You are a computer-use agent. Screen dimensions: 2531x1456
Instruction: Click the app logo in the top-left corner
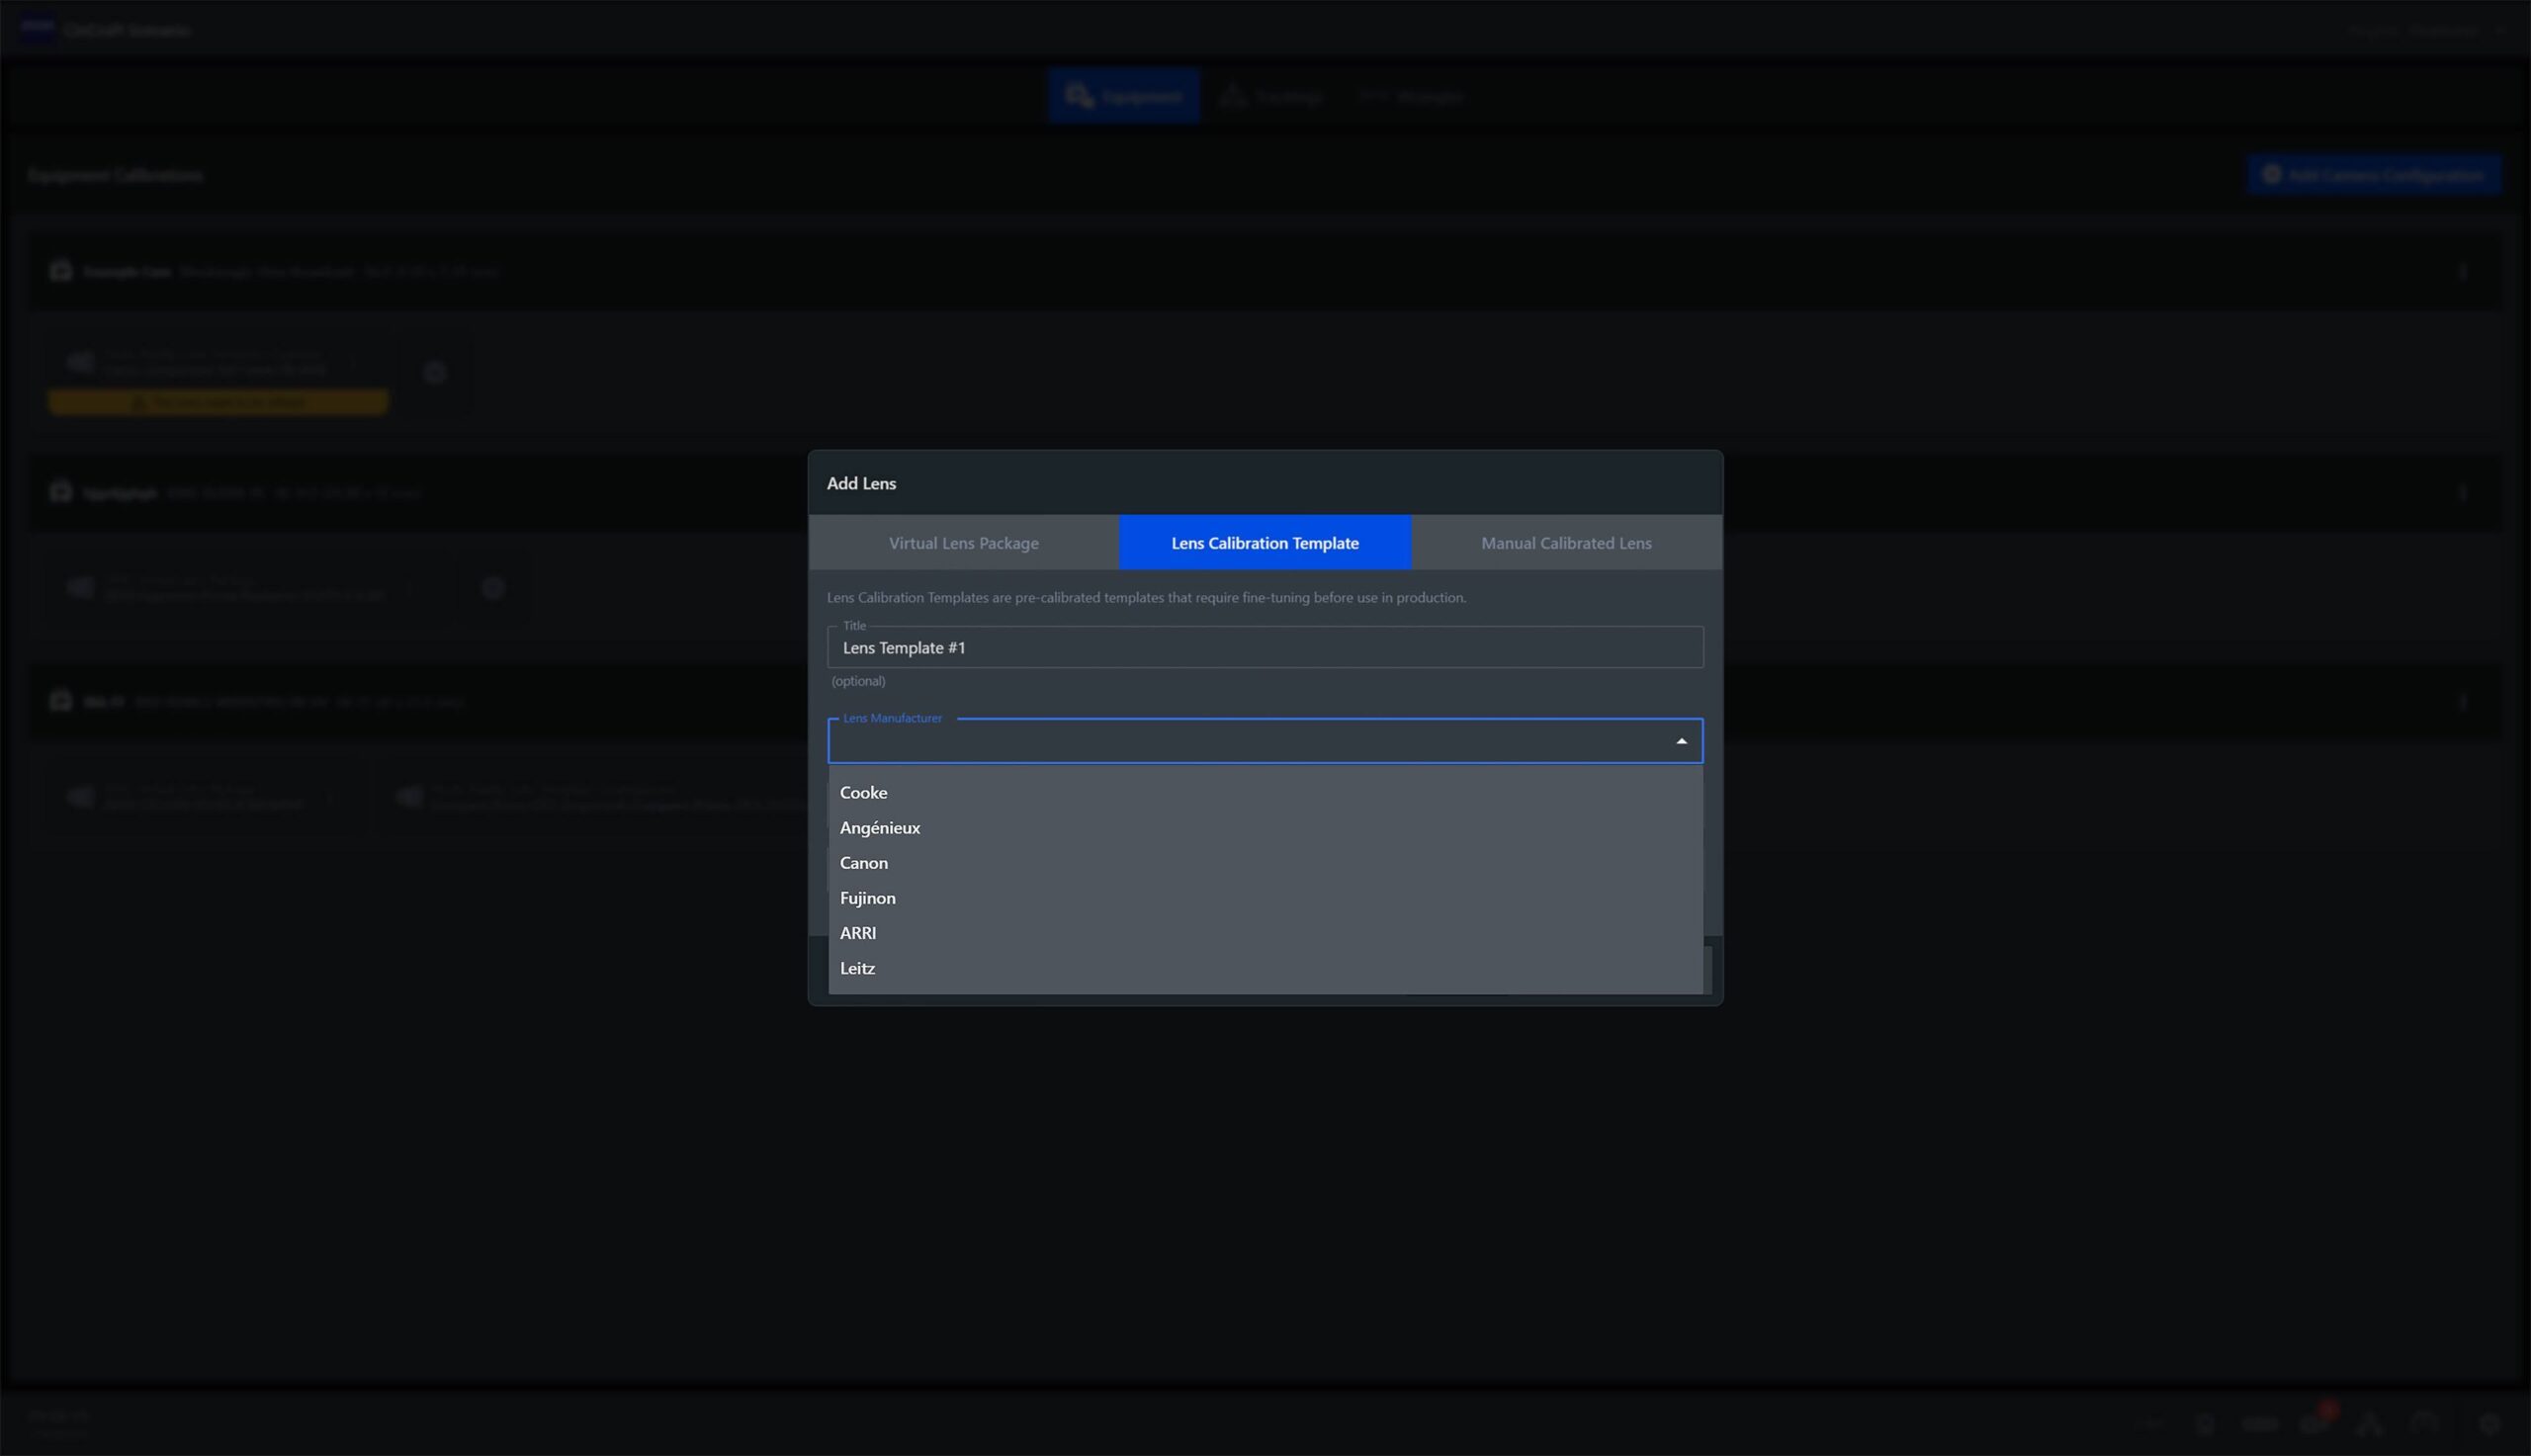coord(37,29)
